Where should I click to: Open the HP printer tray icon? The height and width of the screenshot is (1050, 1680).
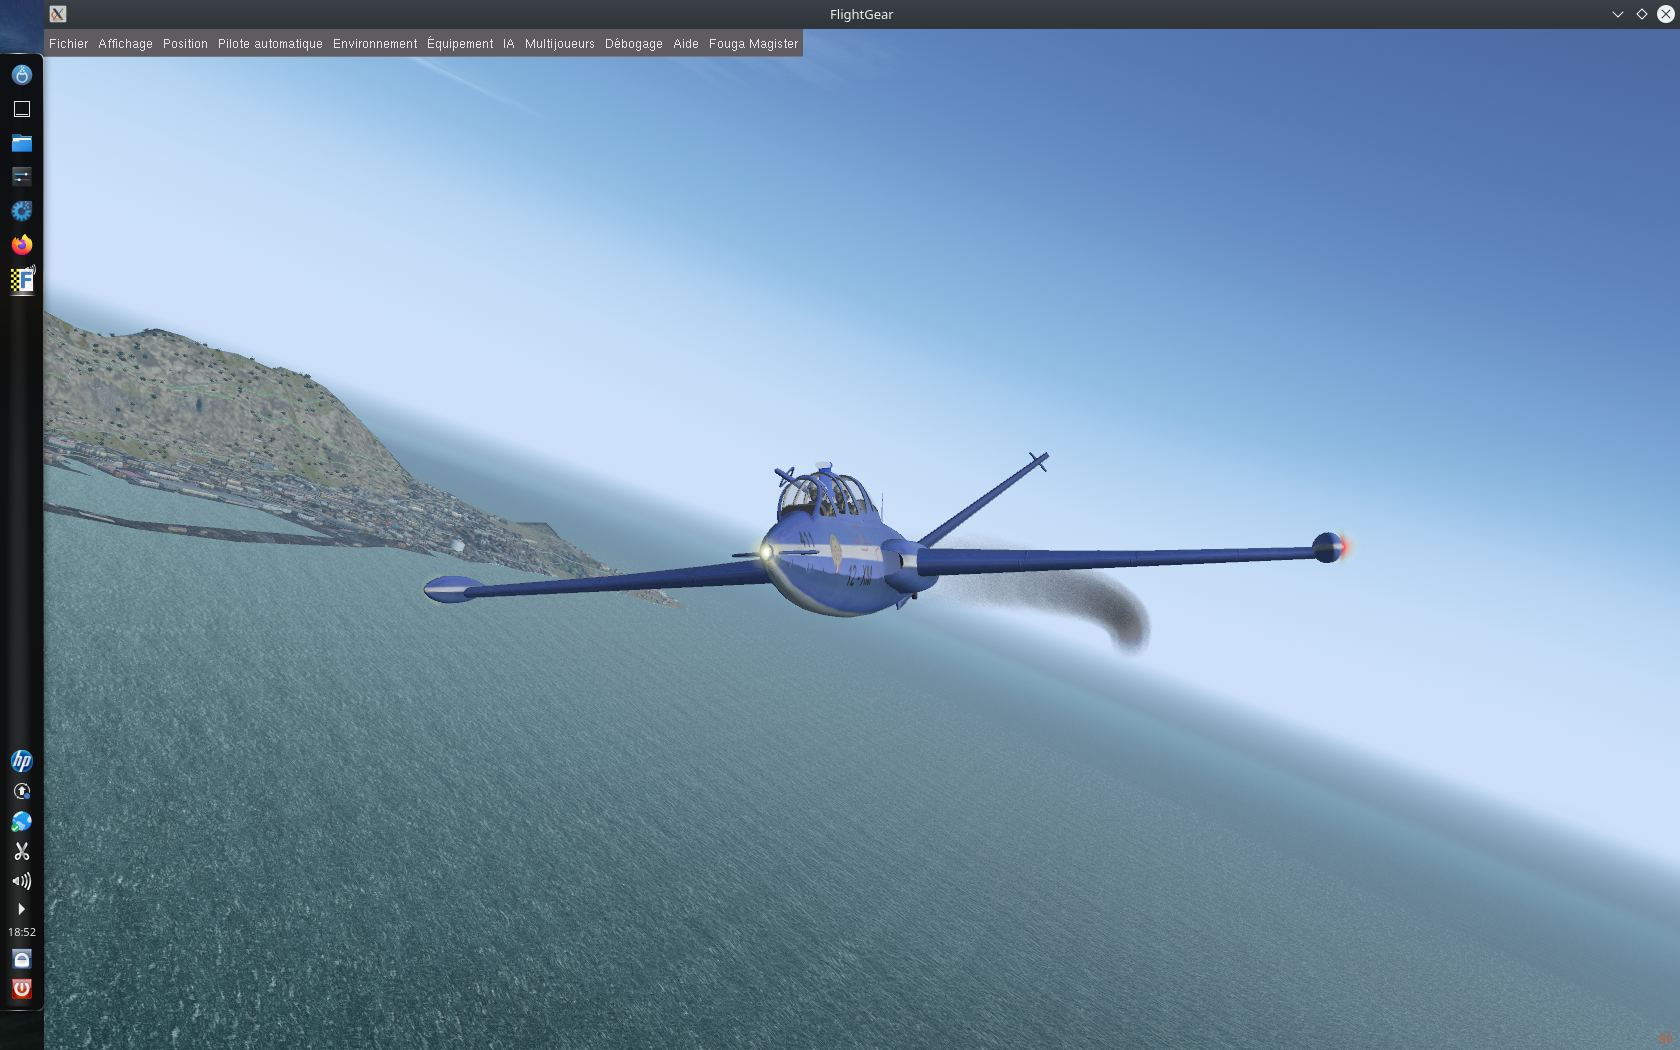(x=21, y=761)
